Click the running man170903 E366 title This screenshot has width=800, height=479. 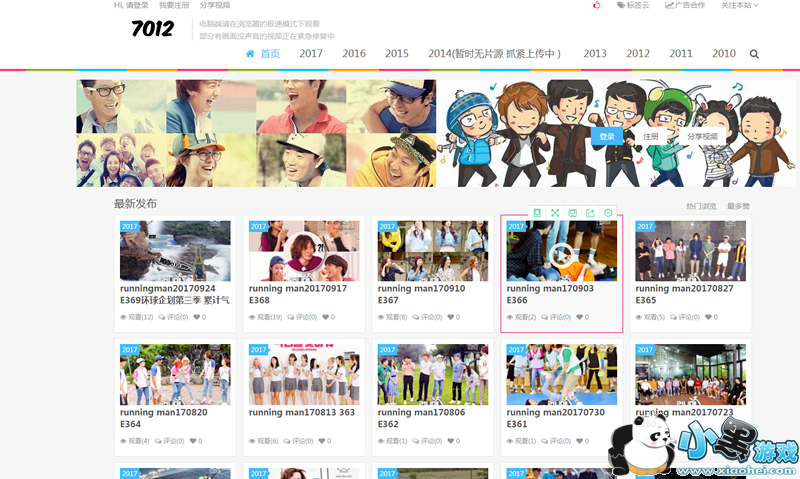tap(550, 294)
